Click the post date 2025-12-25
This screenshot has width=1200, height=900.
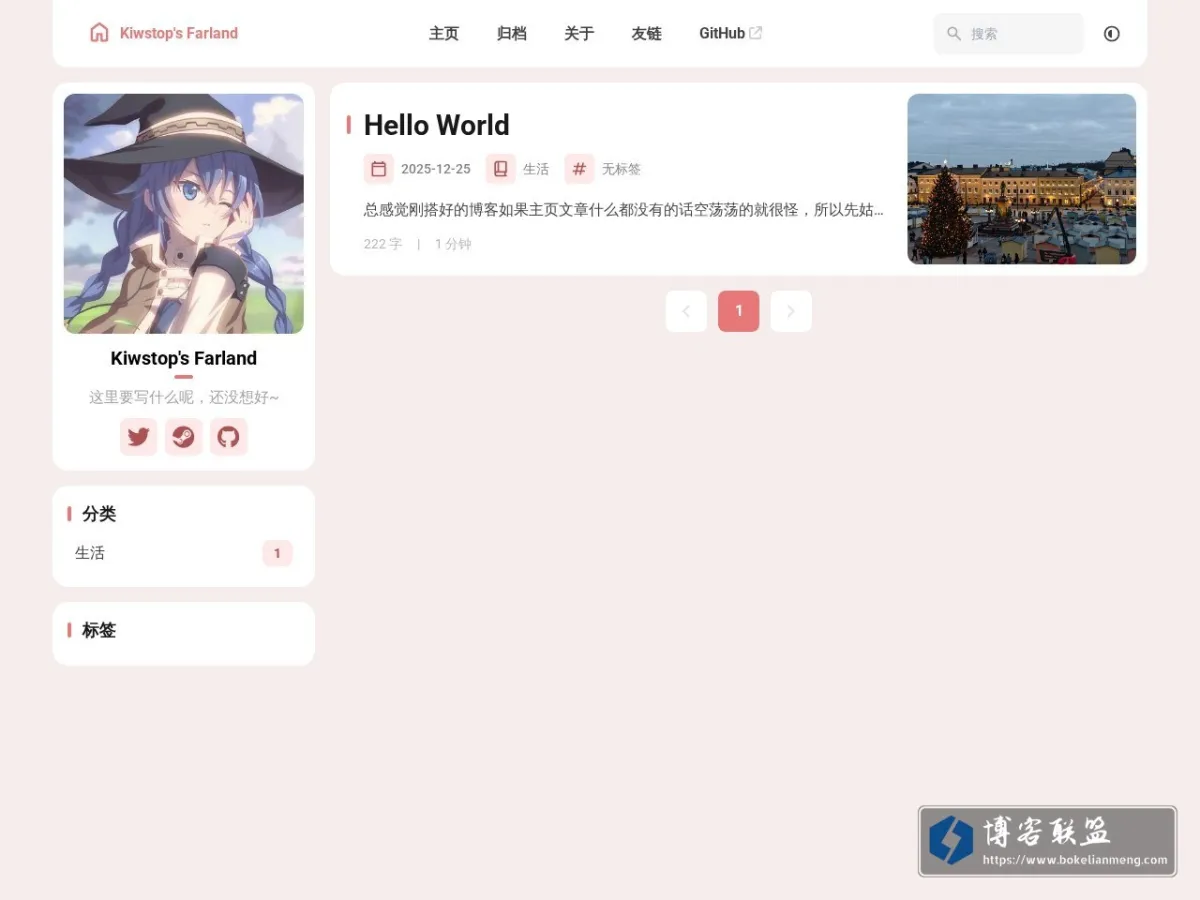tap(436, 169)
